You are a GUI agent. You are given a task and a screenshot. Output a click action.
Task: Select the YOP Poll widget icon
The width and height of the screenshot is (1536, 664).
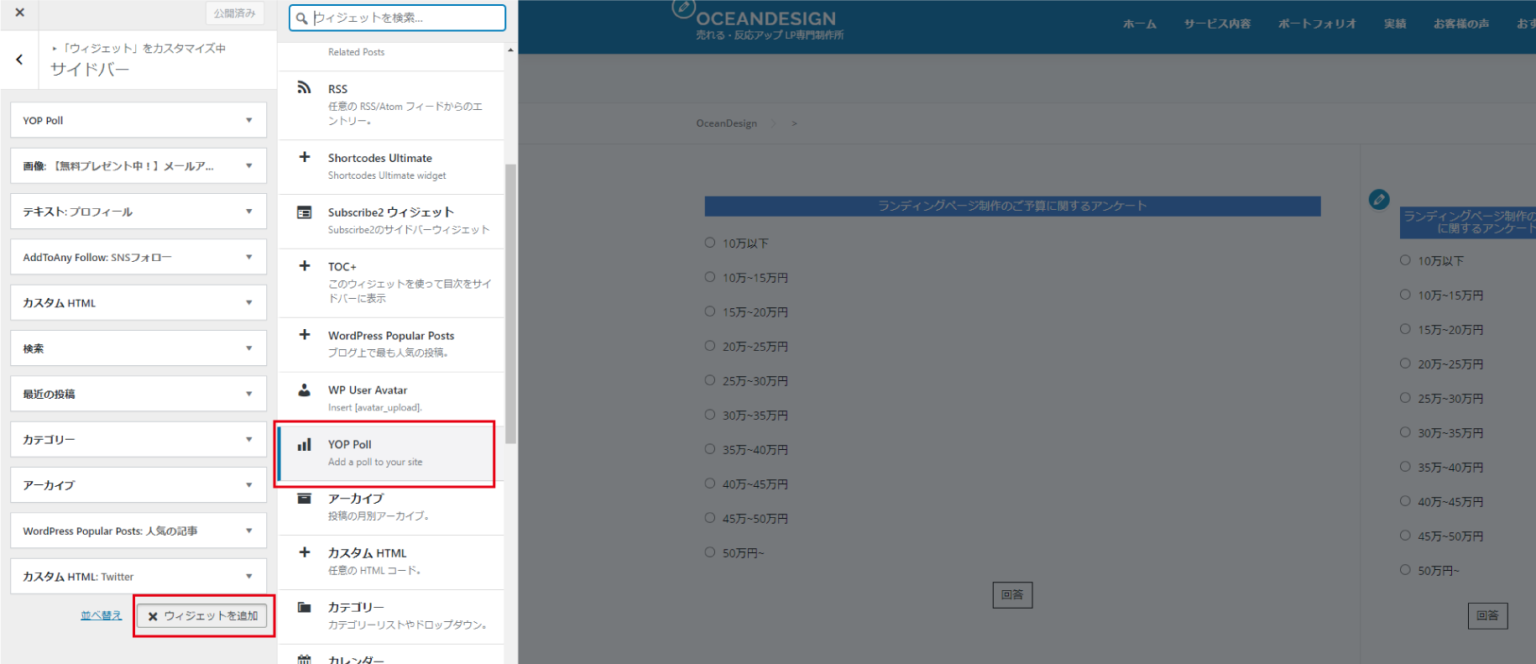coord(305,444)
